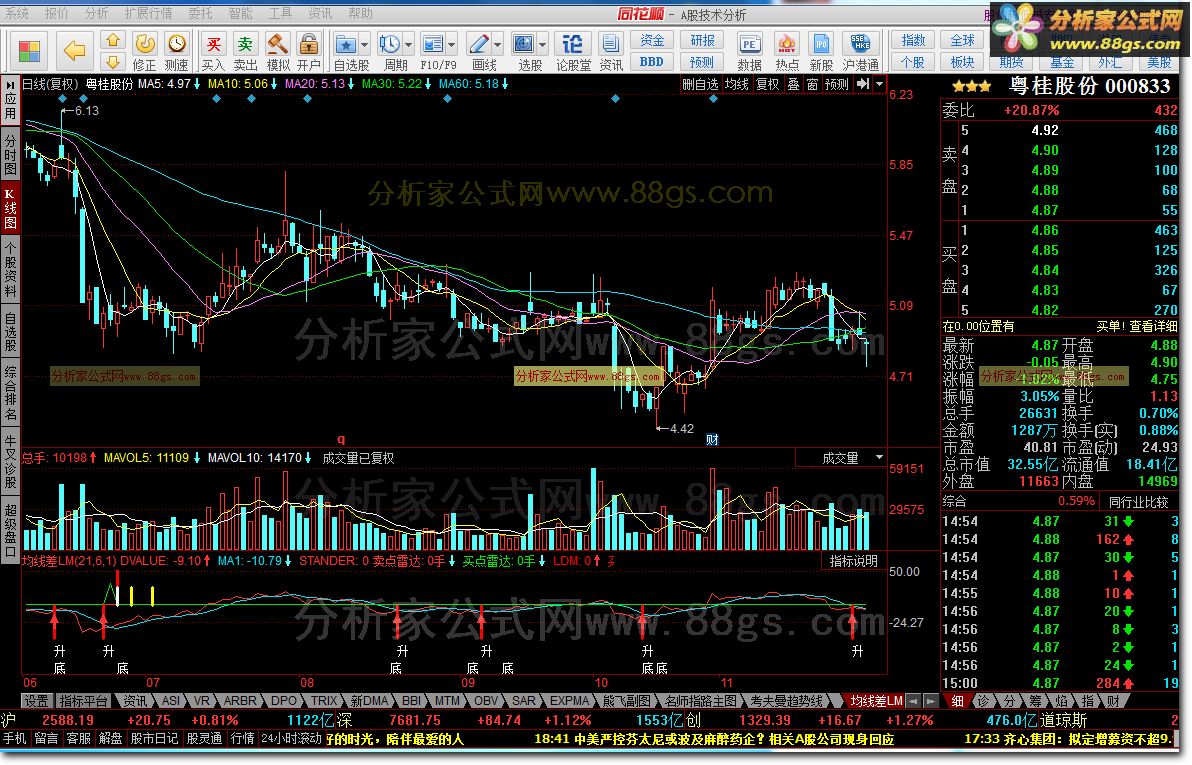Screen dimensions: 1192x765
Task: Toggle 叠 overlay mode
Action: coord(793,84)
